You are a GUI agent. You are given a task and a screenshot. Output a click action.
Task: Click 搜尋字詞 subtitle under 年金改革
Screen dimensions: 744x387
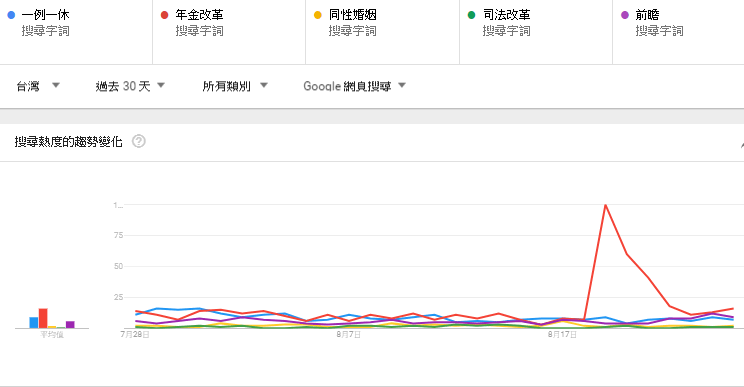coord(199,31)
